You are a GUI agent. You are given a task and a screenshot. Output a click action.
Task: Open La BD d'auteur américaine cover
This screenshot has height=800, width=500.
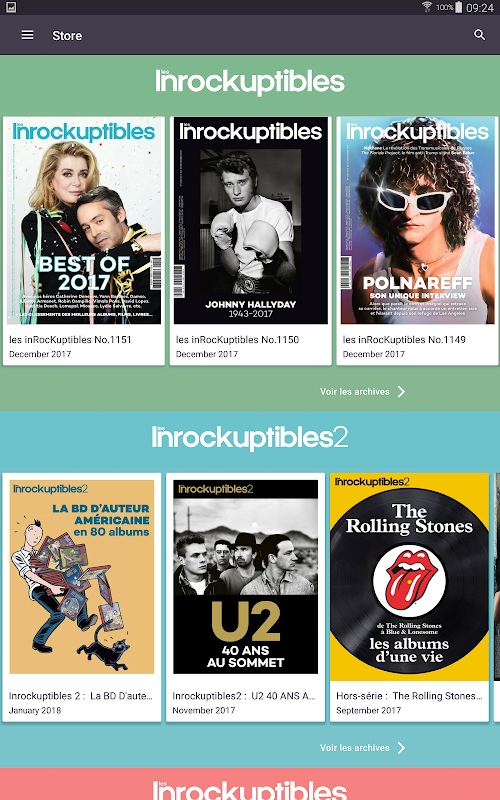[82, 577]
